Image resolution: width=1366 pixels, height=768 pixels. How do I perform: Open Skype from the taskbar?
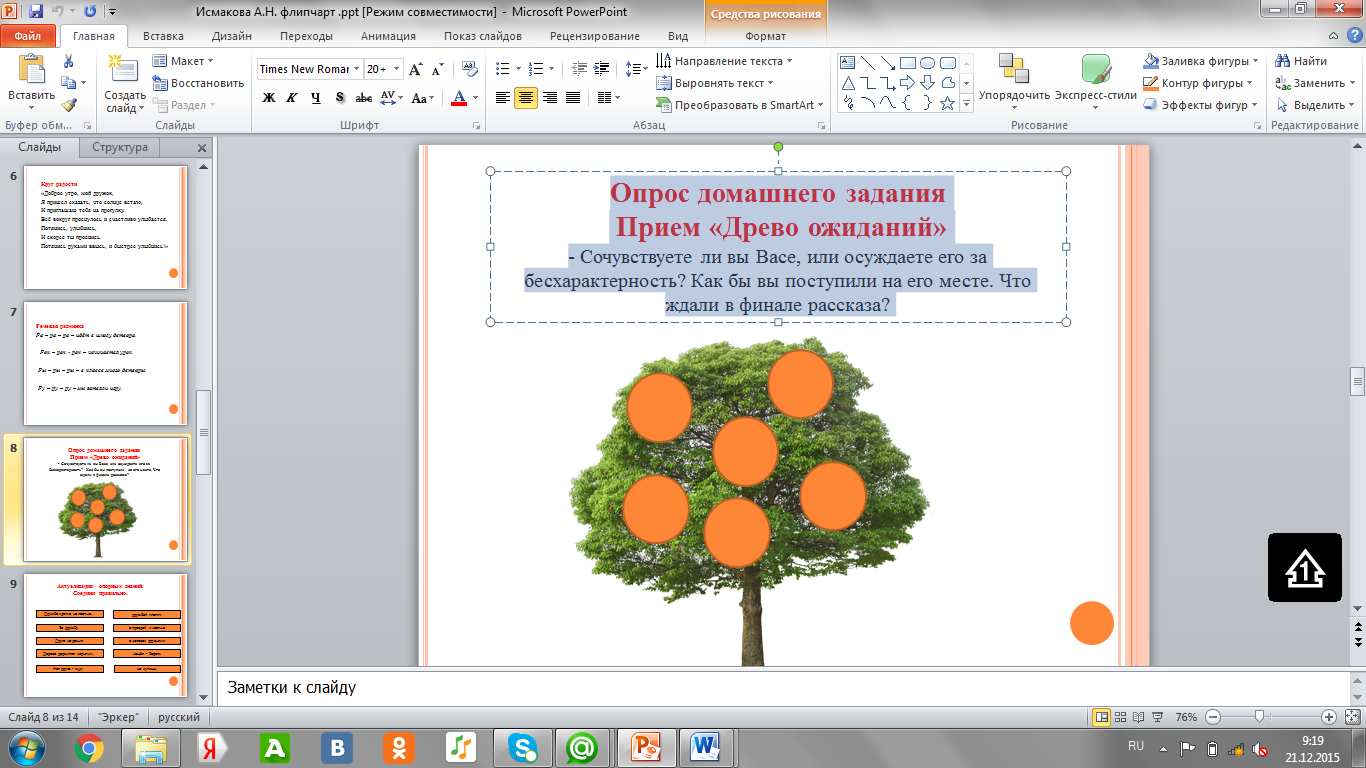coord(523,747)
